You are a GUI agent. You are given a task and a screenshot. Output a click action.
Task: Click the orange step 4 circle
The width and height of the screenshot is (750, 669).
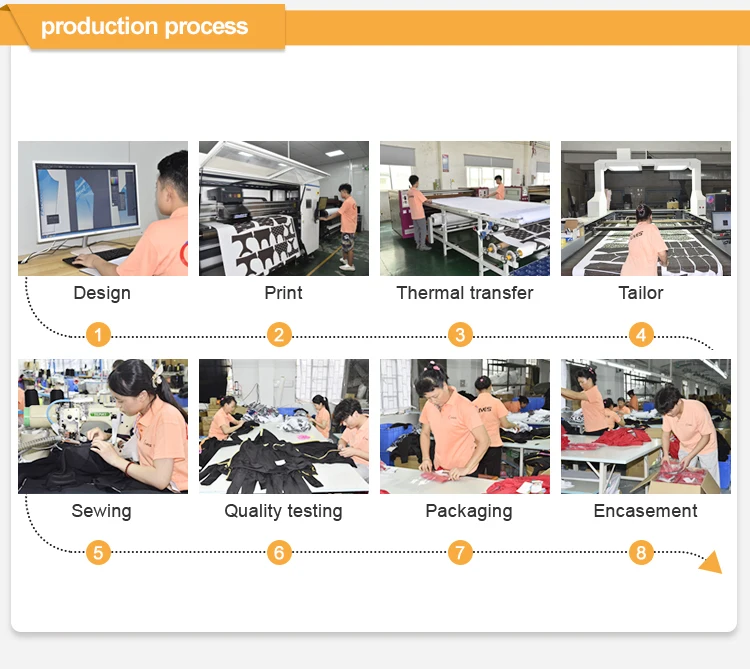tap(641, 335)
